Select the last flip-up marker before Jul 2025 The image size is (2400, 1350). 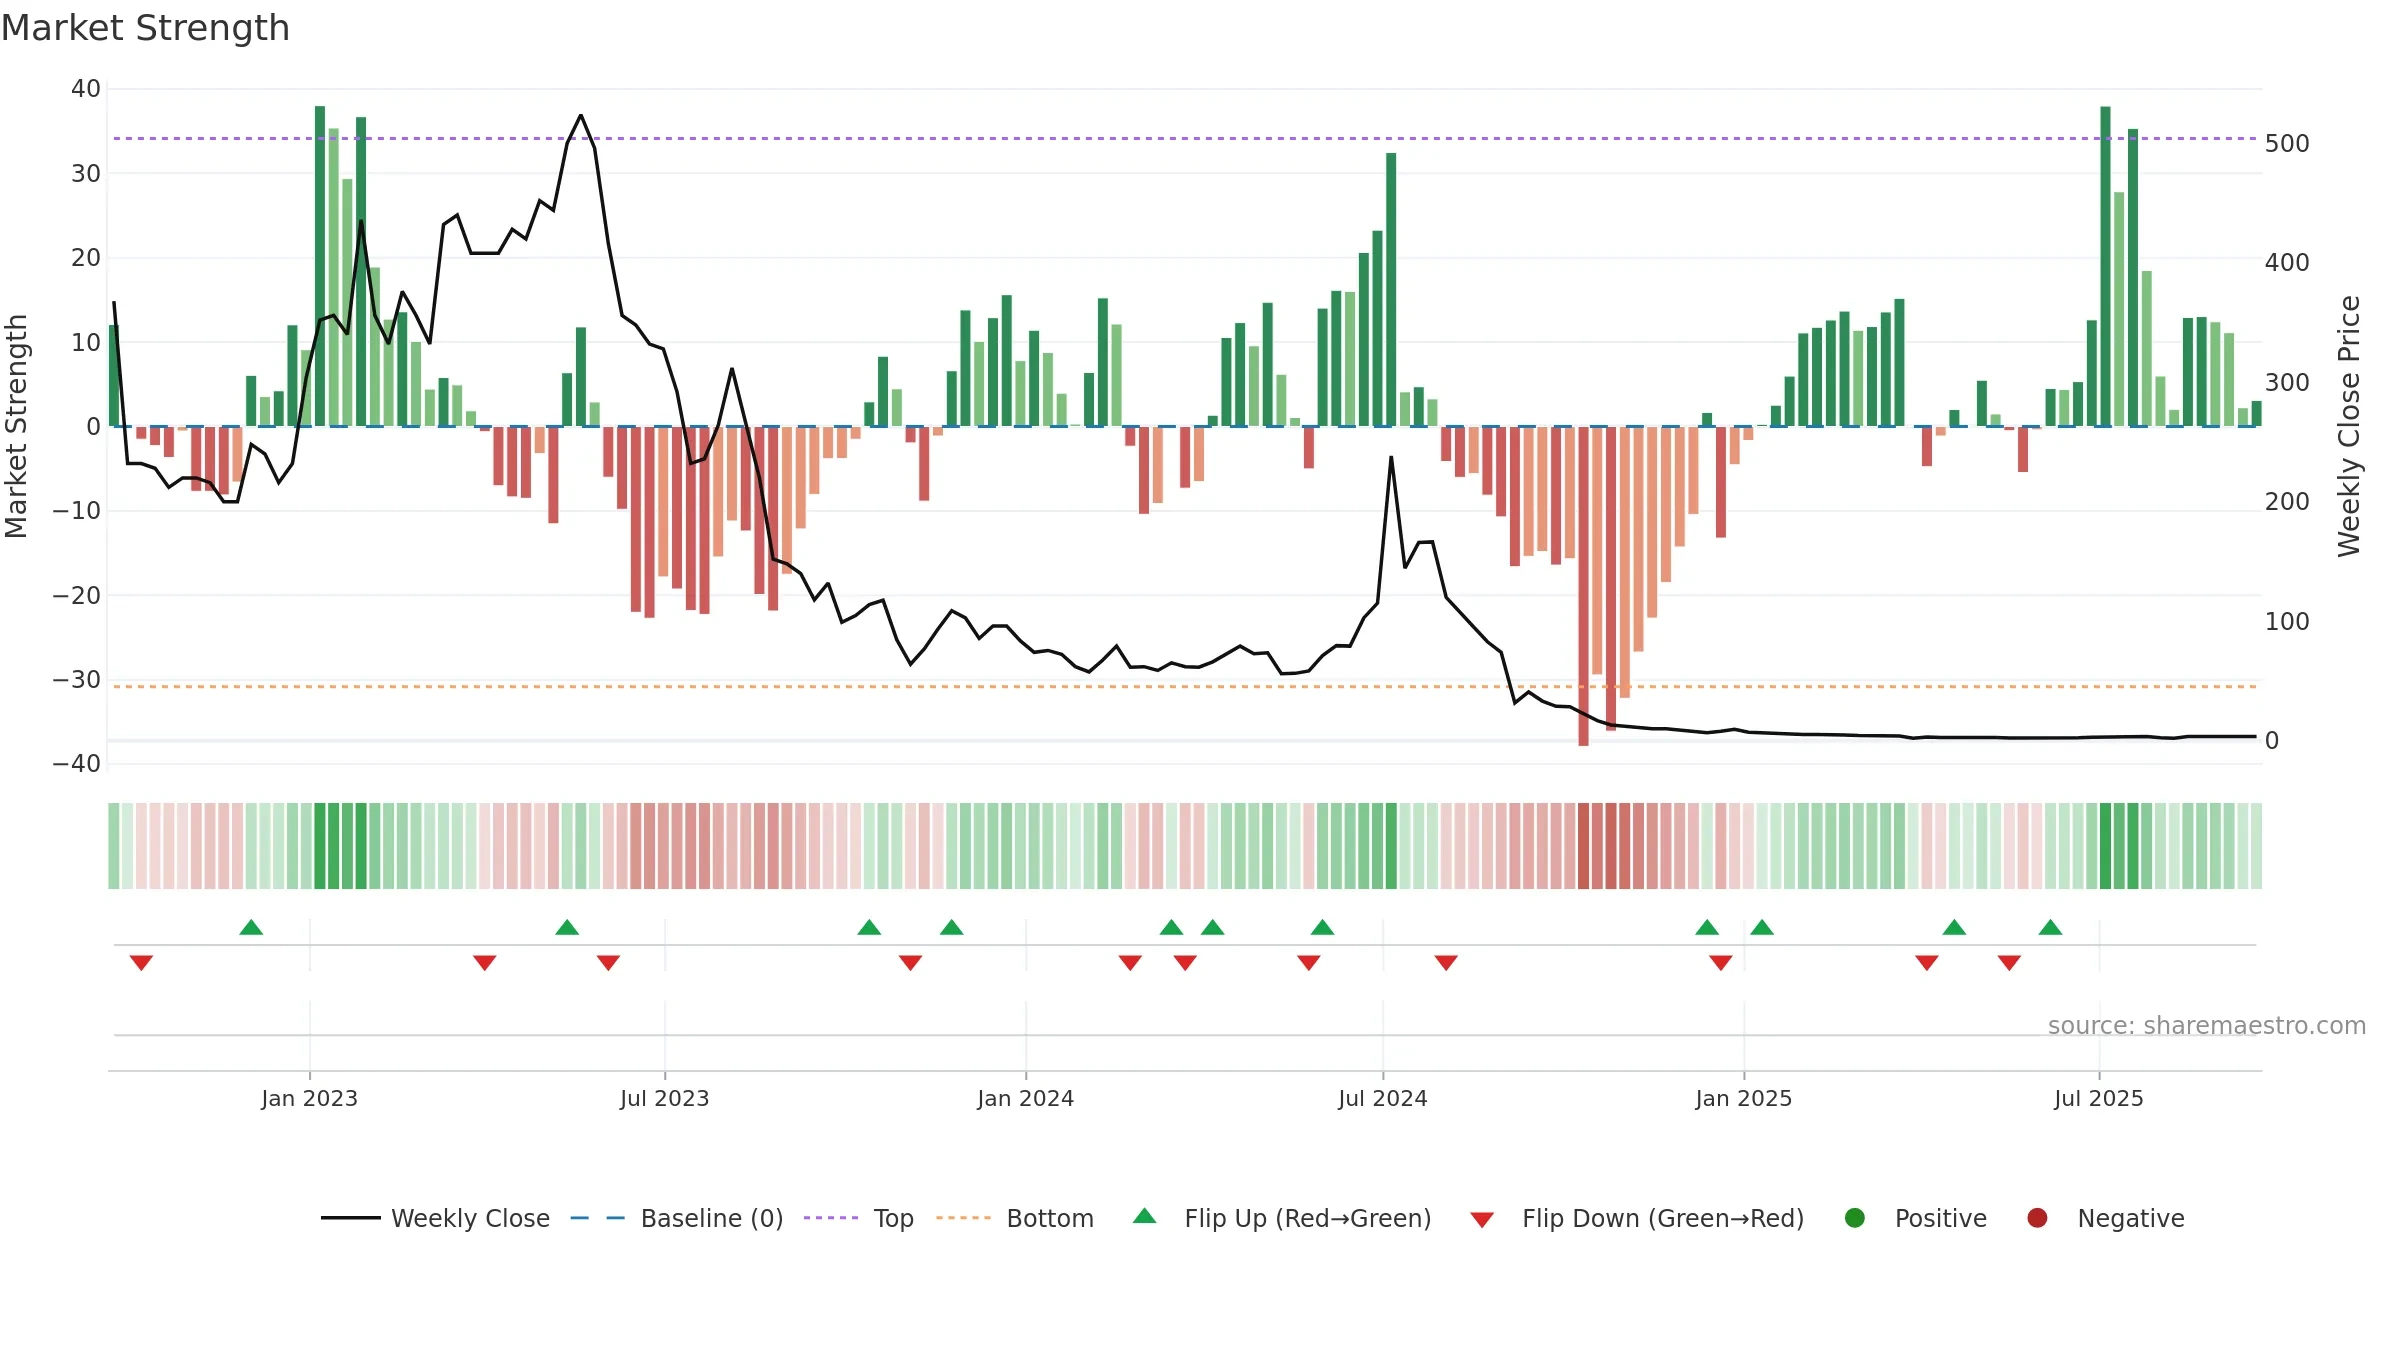[2050, 927]
